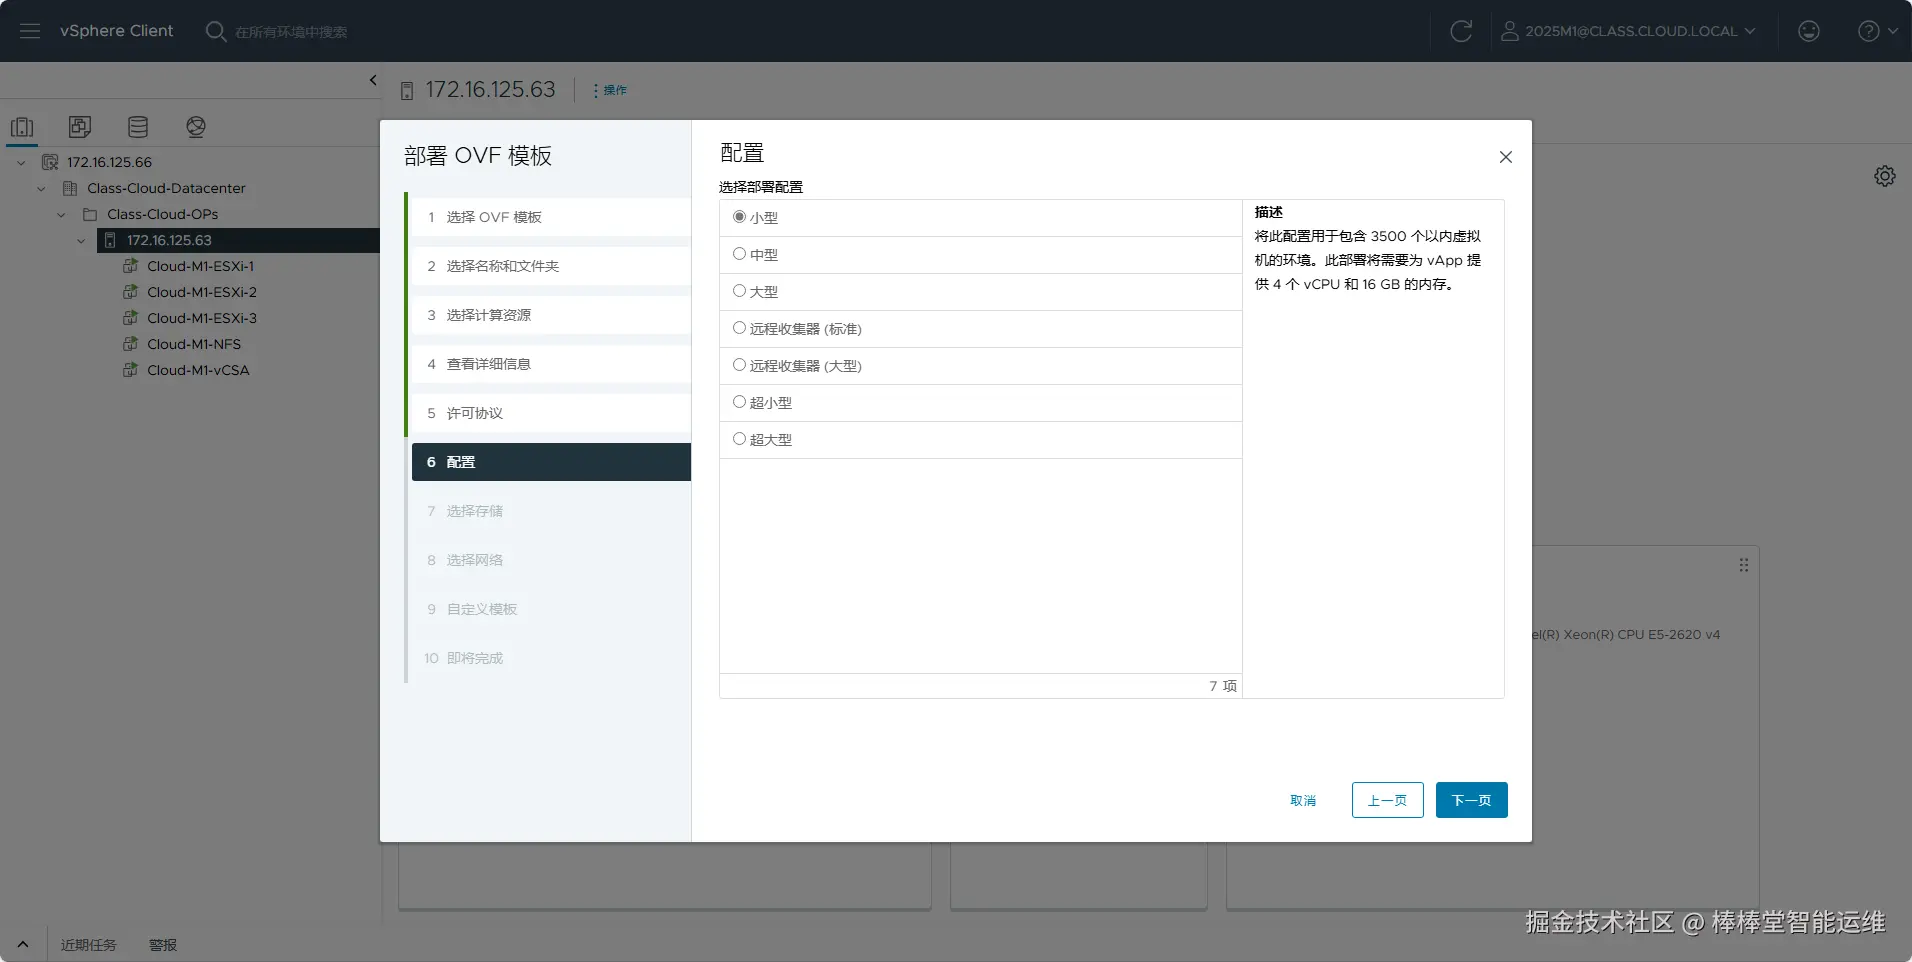Click the global search magnifier icon
Image resolution: width=1912 pixels, height=962 pixels.
(x=215, y=31)
